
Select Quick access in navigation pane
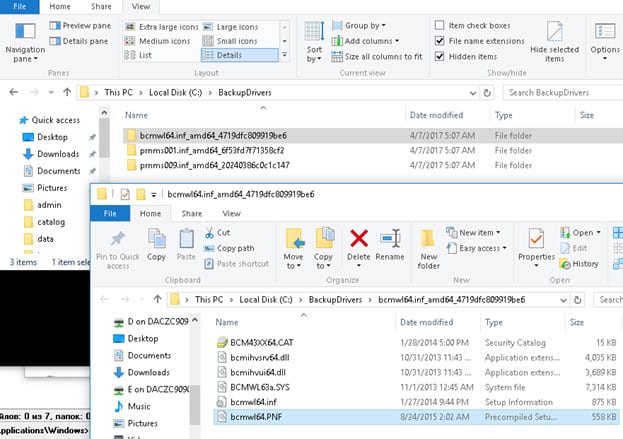(x=50, y=120)
